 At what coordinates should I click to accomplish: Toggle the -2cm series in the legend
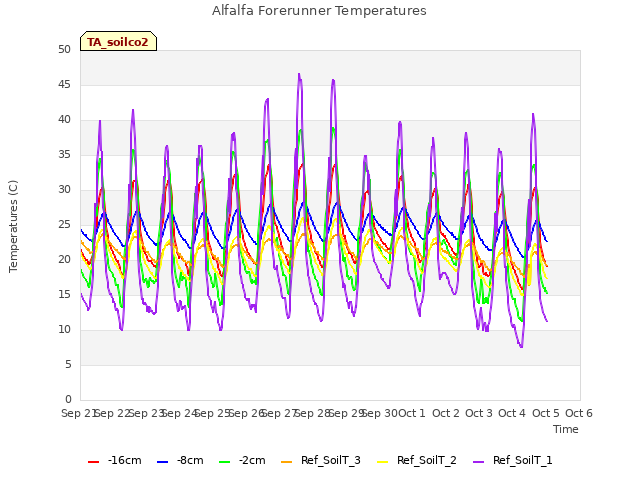242,461
